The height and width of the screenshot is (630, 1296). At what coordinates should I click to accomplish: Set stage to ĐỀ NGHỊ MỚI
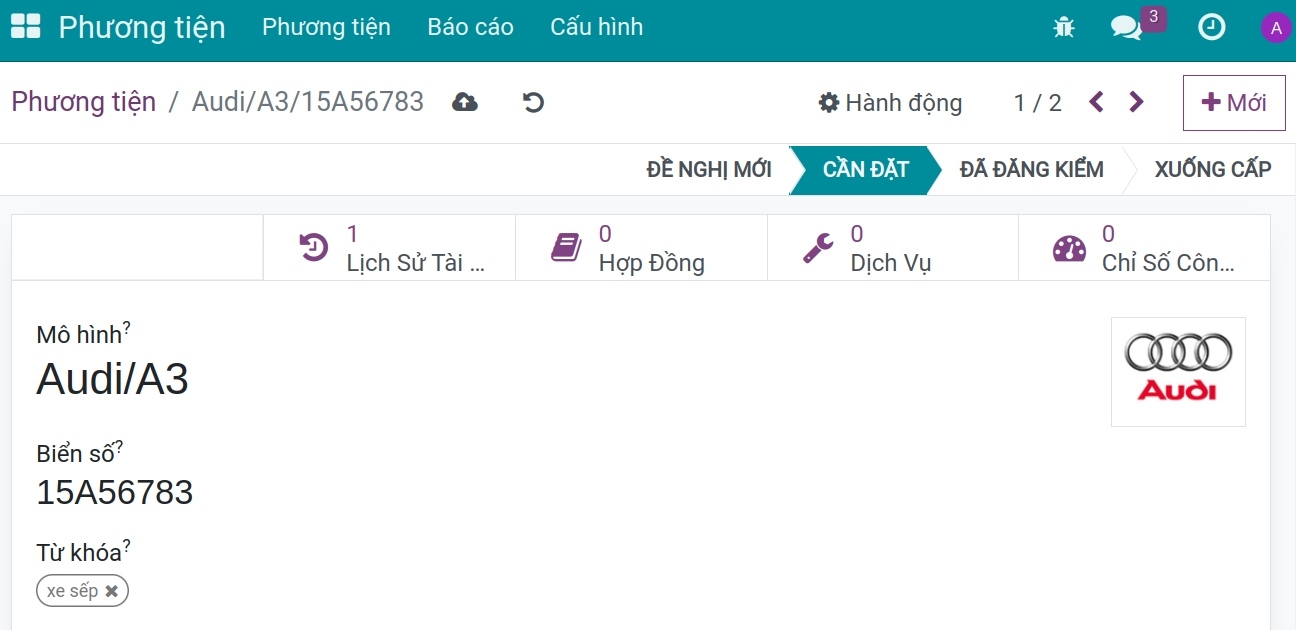(709, 170)
